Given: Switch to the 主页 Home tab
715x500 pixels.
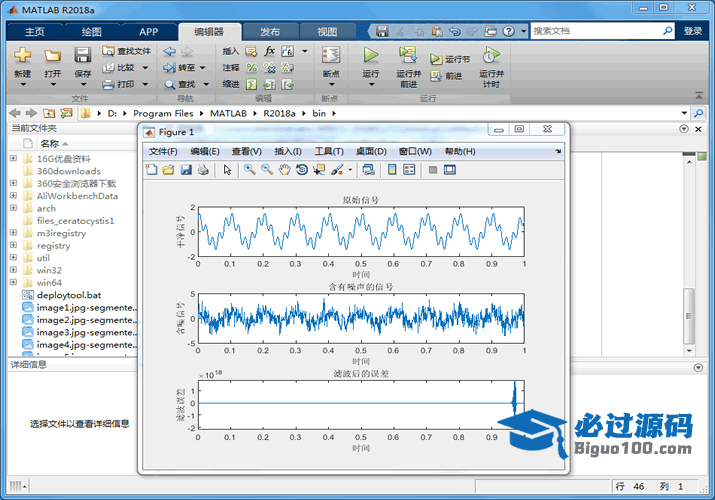Looking at the screenshot, I should (35, 32).
